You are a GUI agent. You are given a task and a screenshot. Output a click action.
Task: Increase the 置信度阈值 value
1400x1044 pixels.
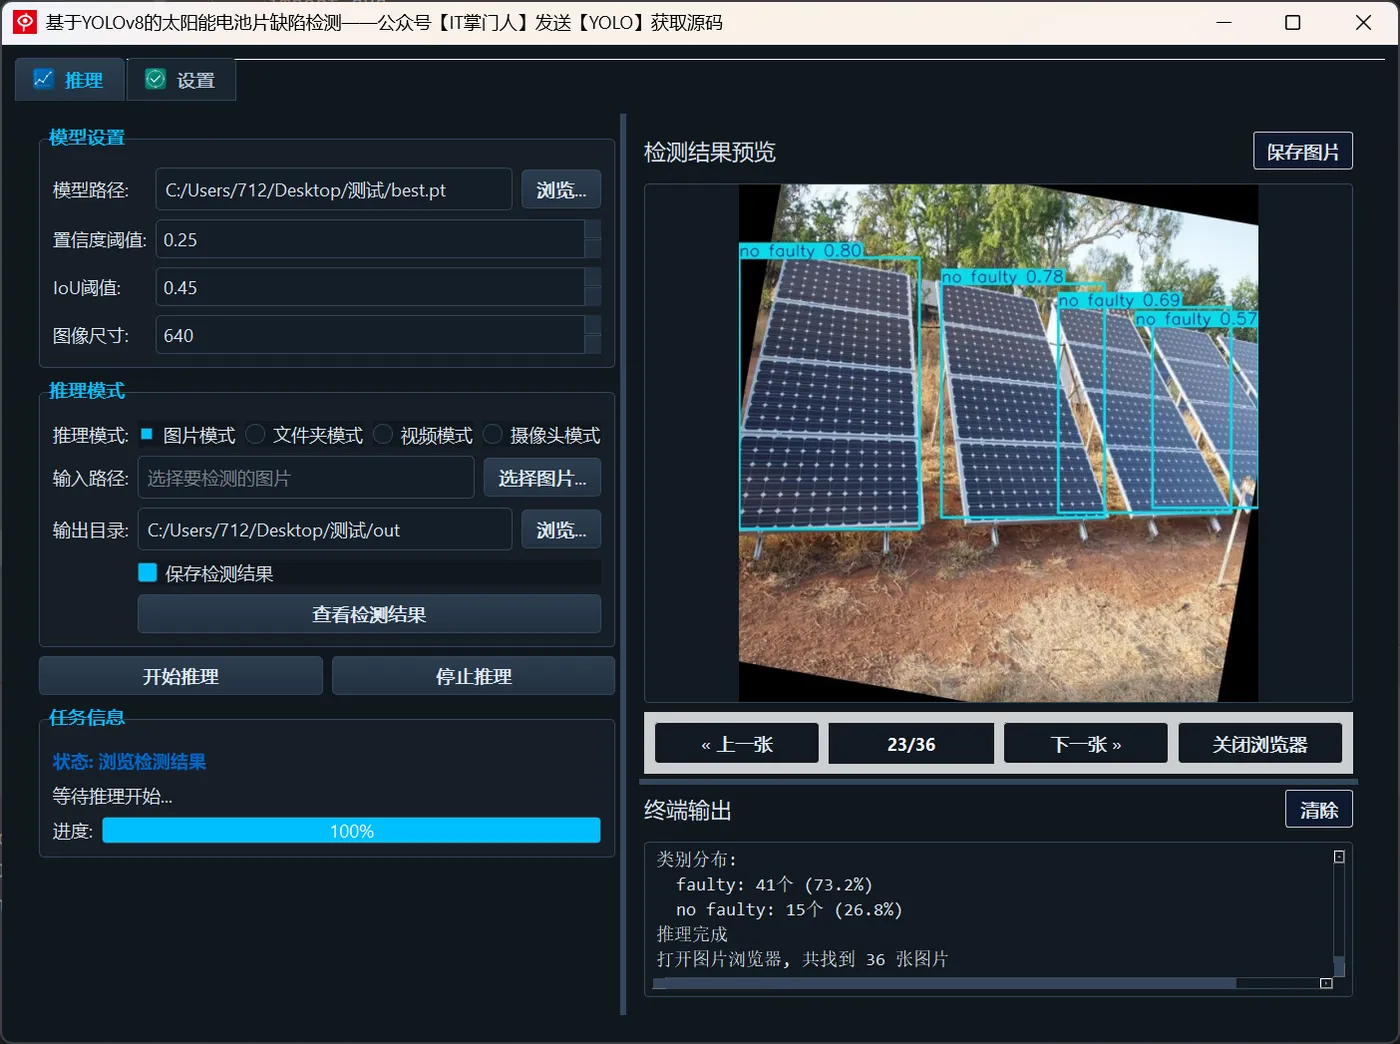593,229
